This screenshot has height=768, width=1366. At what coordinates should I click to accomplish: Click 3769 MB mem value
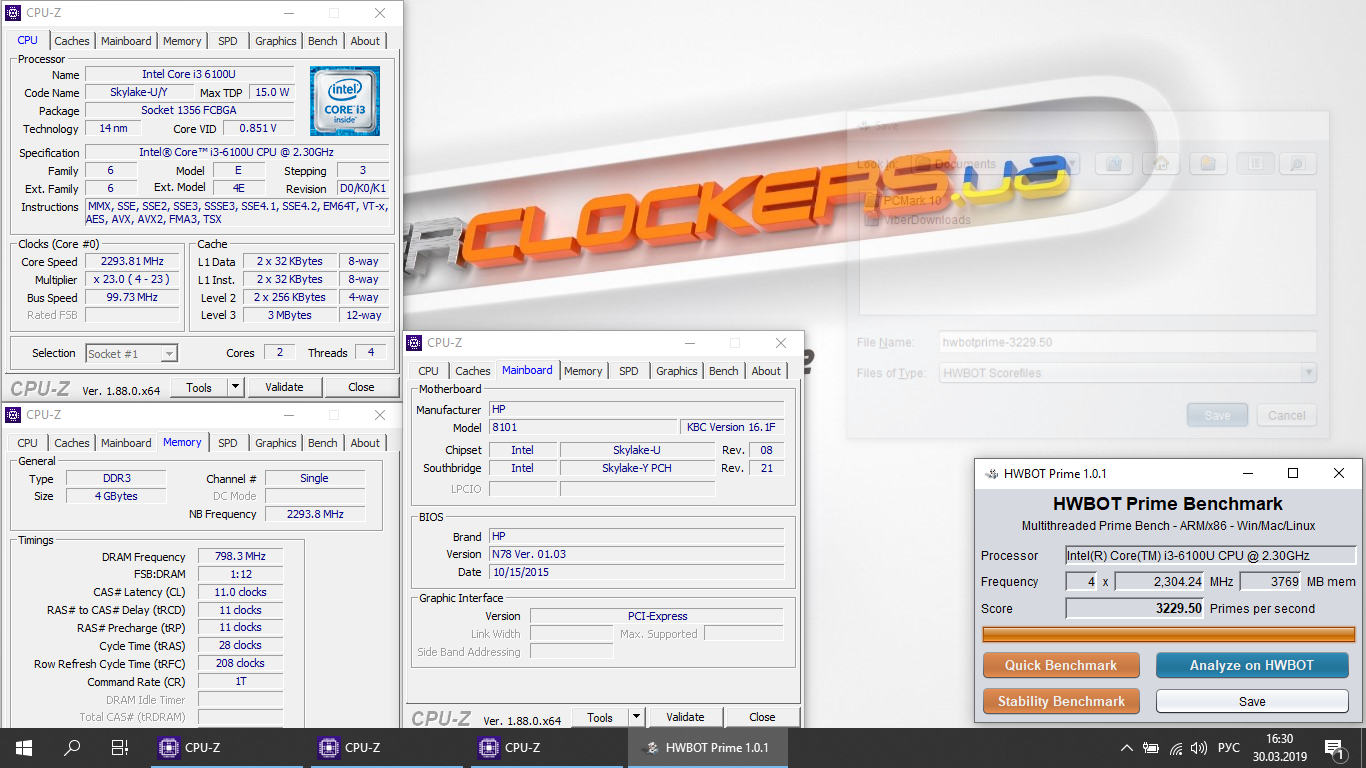(1271, 581)
